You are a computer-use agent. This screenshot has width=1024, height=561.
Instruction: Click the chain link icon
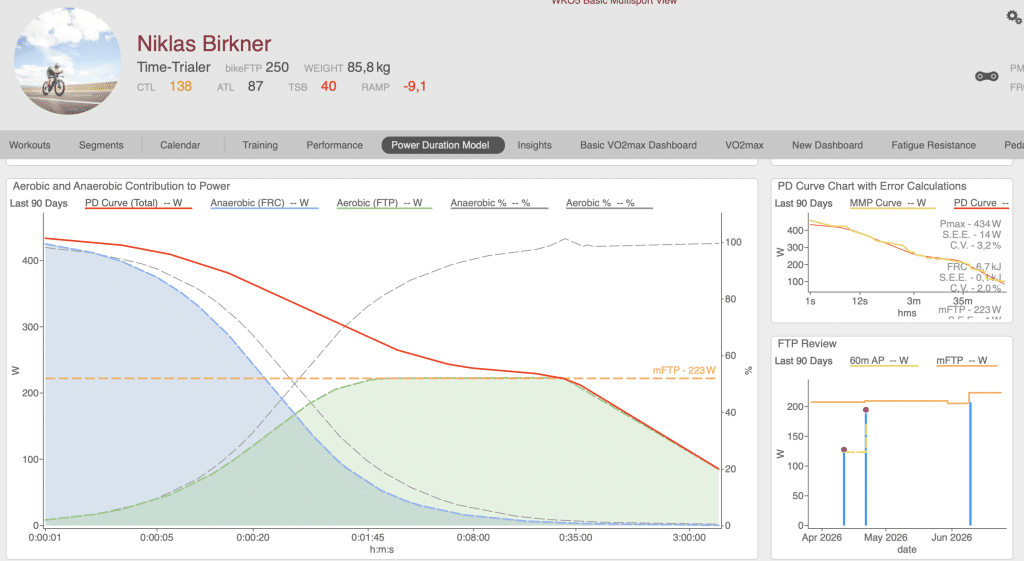point(986,76)
